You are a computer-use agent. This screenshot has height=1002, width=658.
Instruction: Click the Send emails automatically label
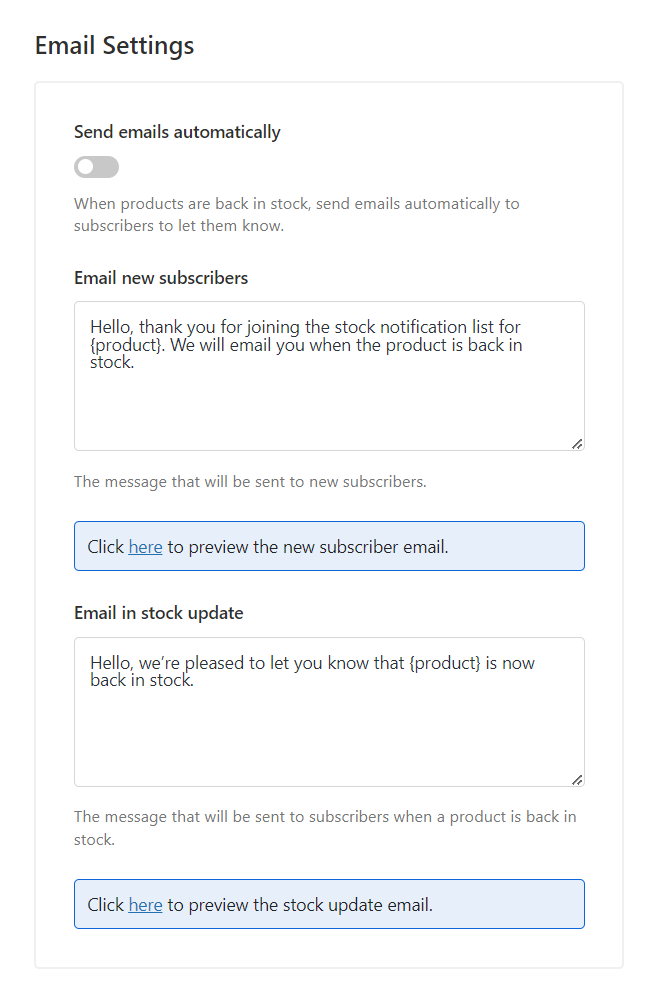coord(177,132)
